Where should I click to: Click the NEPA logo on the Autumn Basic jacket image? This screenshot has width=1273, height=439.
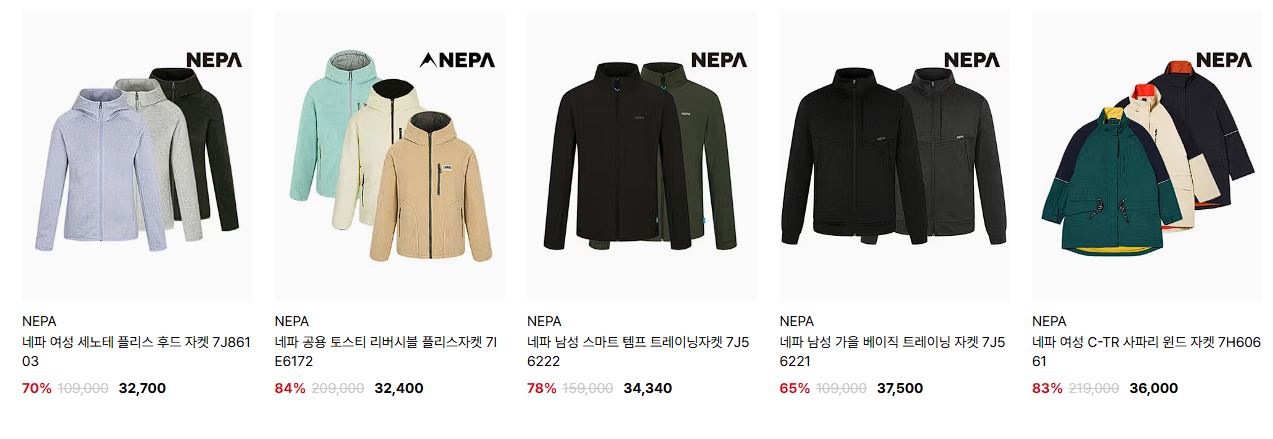972,60
